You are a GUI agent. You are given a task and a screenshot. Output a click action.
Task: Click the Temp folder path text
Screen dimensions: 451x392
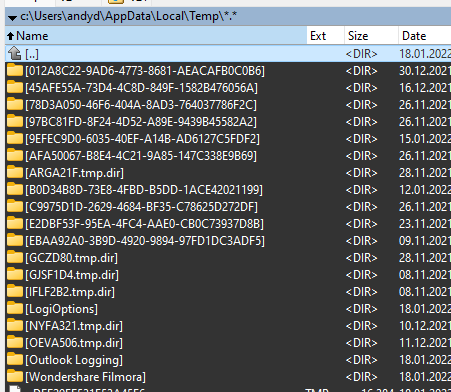point(128,16)
